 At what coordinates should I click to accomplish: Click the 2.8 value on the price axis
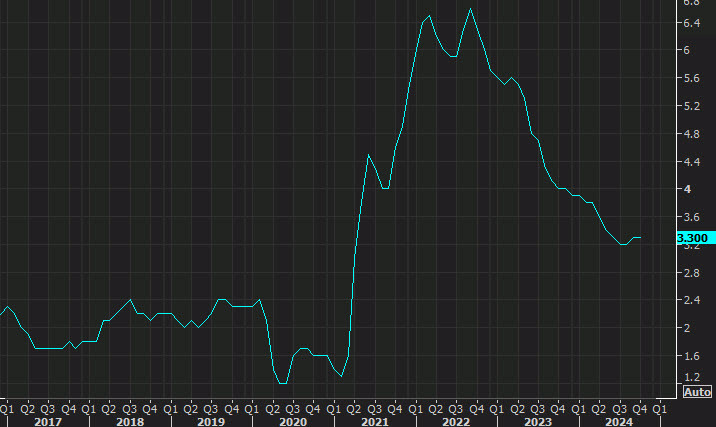(x=691, y=273)
